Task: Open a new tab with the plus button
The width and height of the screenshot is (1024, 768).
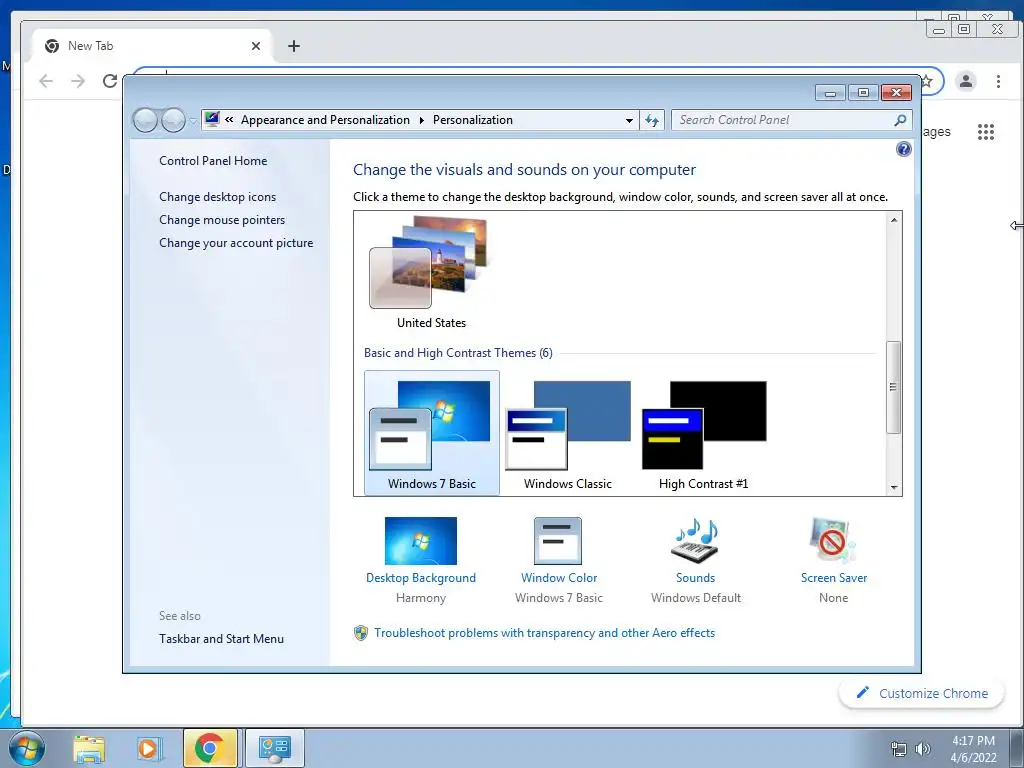Action: point(294,46)
